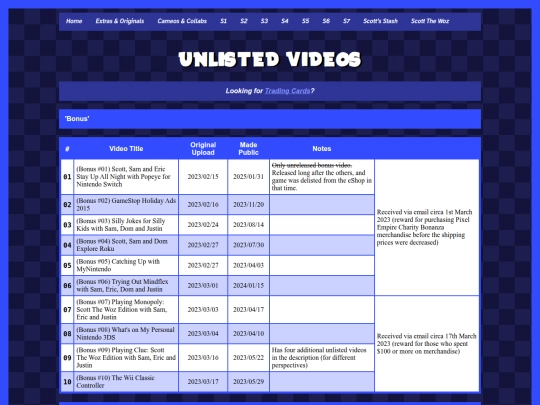Click public date 2023/11/20
The width and height of the screenshot is (540, 405).
coord(248,205)
